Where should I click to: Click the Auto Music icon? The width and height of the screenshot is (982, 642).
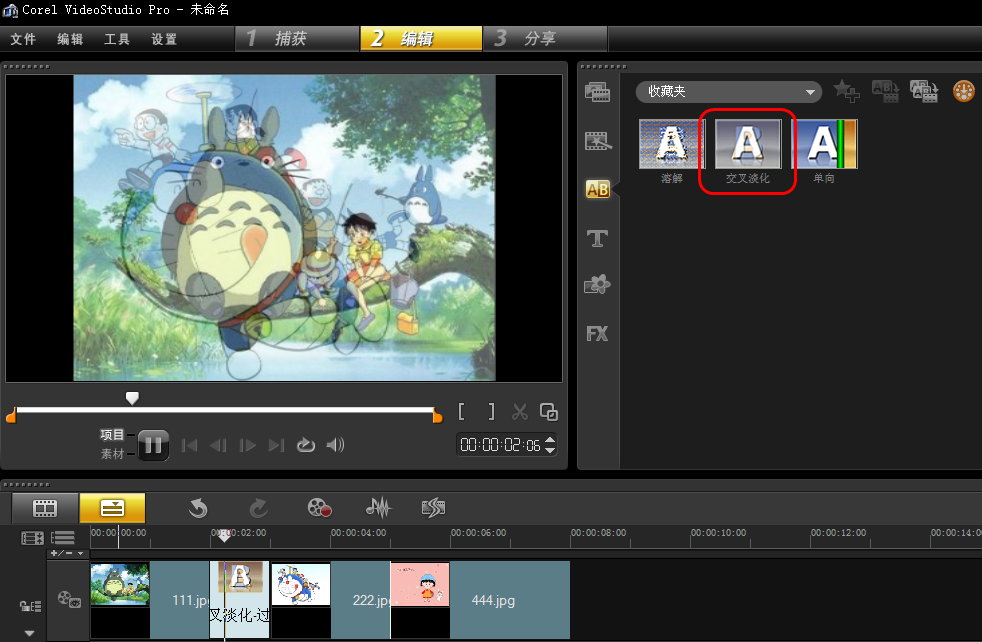tap(433, 508)
